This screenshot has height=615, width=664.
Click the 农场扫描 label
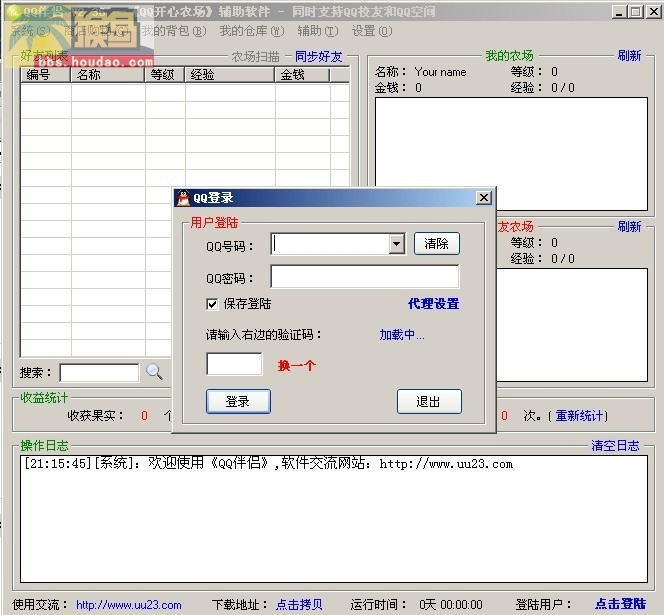point(255,56)
